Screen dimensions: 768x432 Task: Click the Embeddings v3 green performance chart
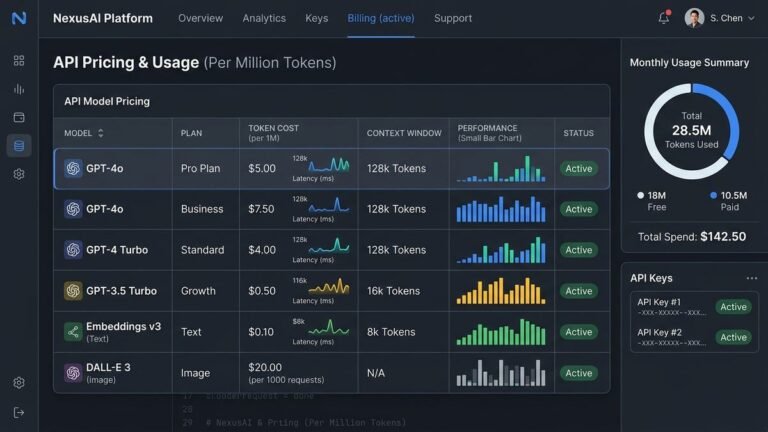[501, 332]
